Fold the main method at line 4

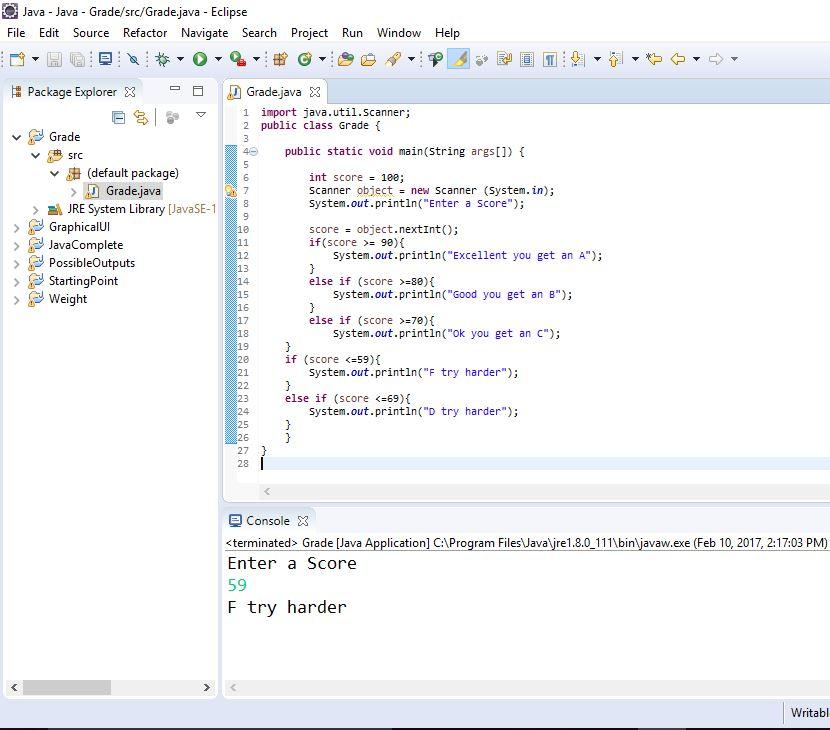click(x=253, y=152)
